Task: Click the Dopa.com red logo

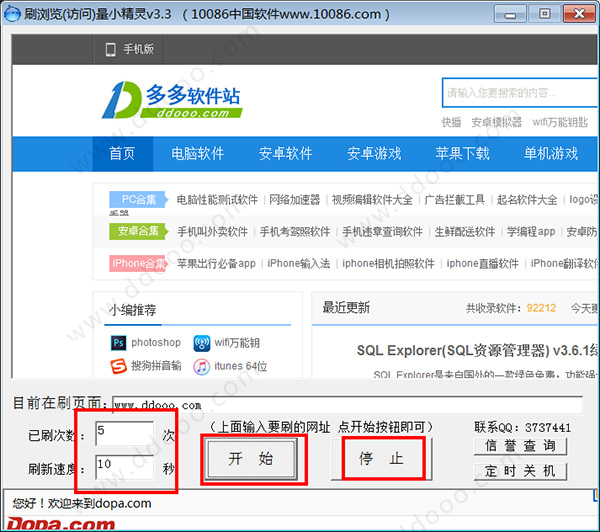Action: [x=60, y=524]
